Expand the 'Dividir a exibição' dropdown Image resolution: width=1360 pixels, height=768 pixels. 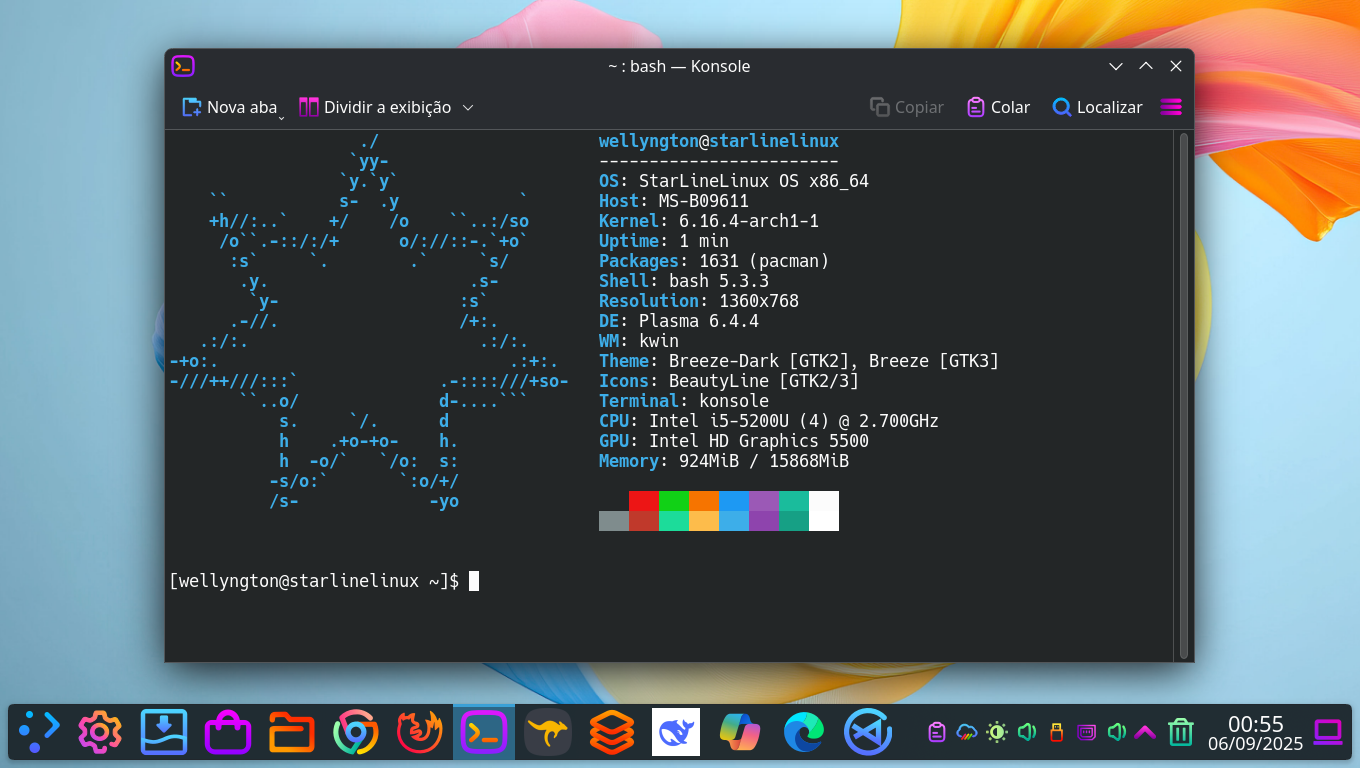[x=468, y=107]
